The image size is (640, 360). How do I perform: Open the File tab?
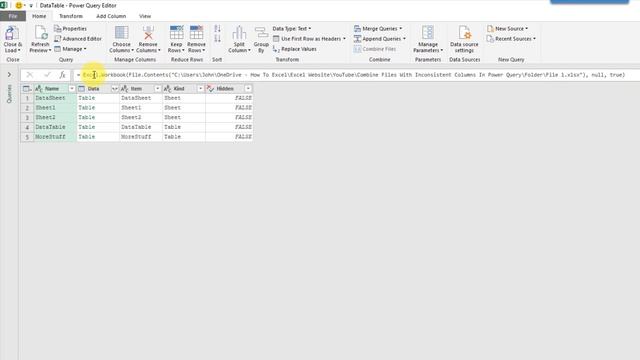point(13,16)
